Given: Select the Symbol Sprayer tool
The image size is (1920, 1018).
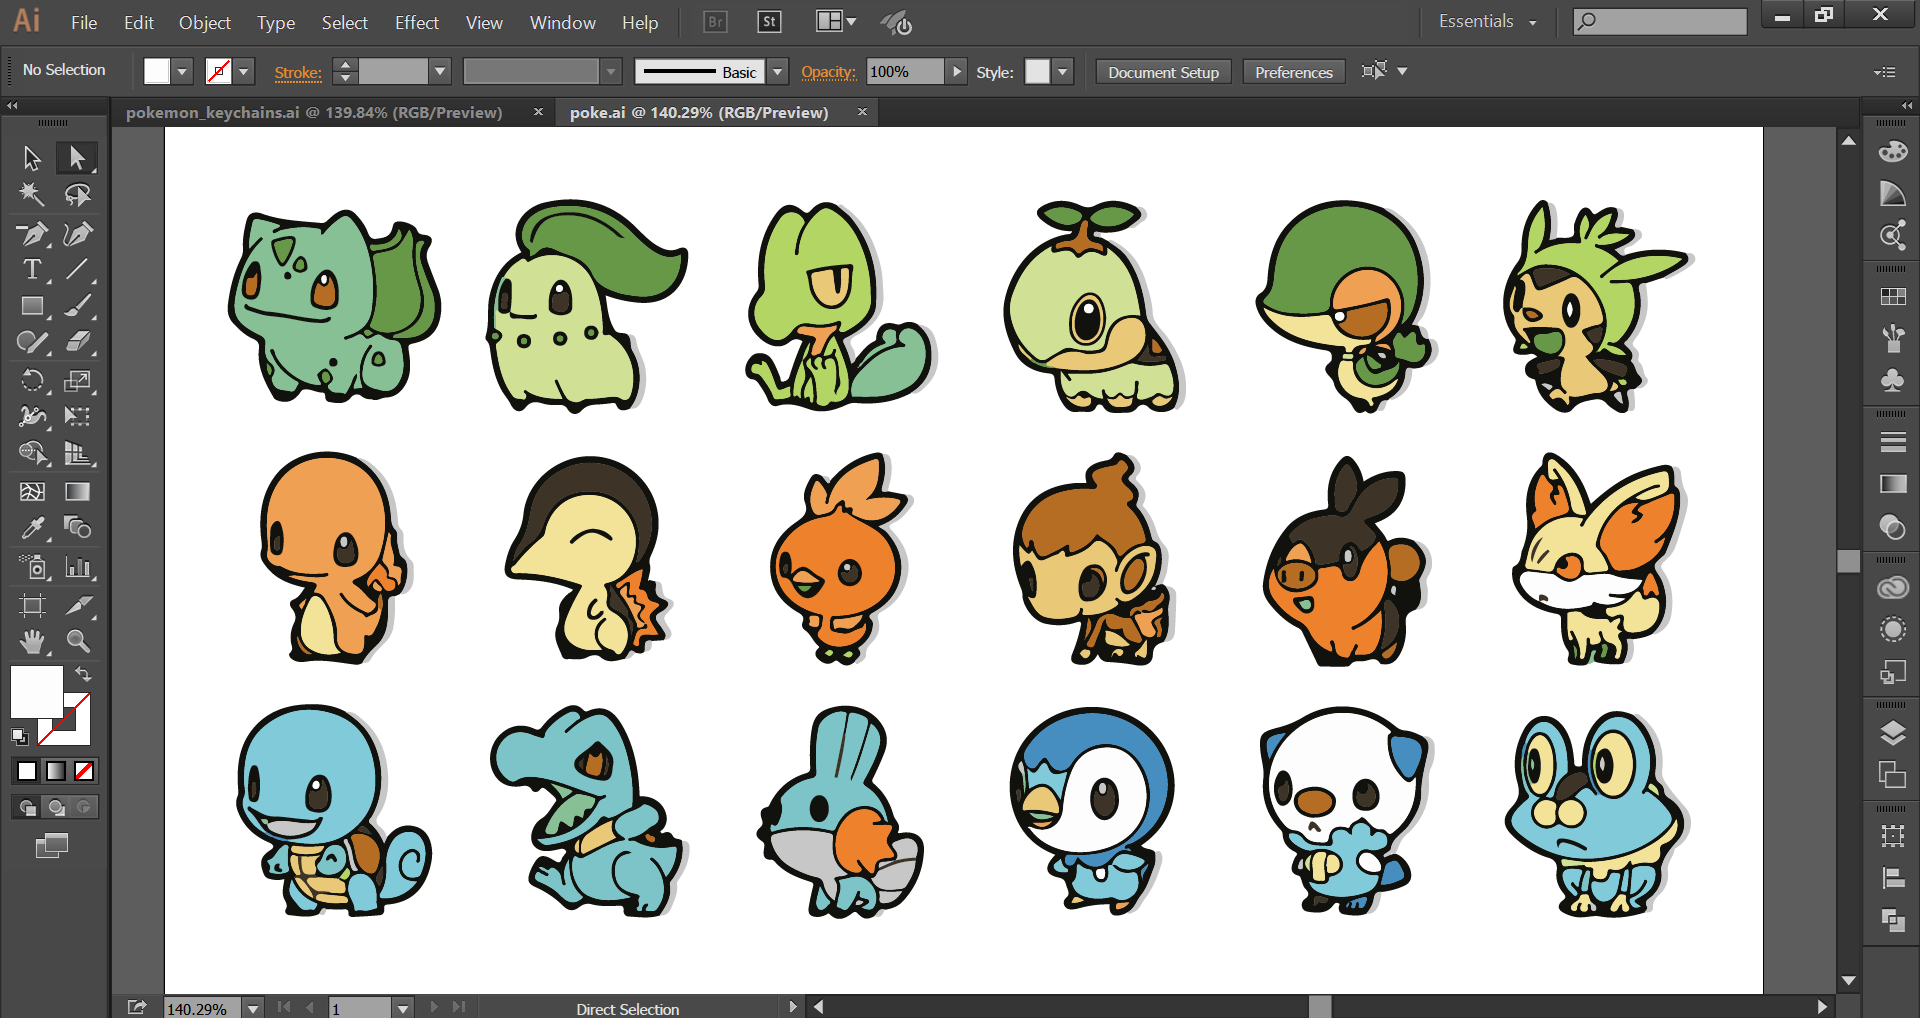Looking at the screenshot, I should pyautogui.click(x=32, y=567).
